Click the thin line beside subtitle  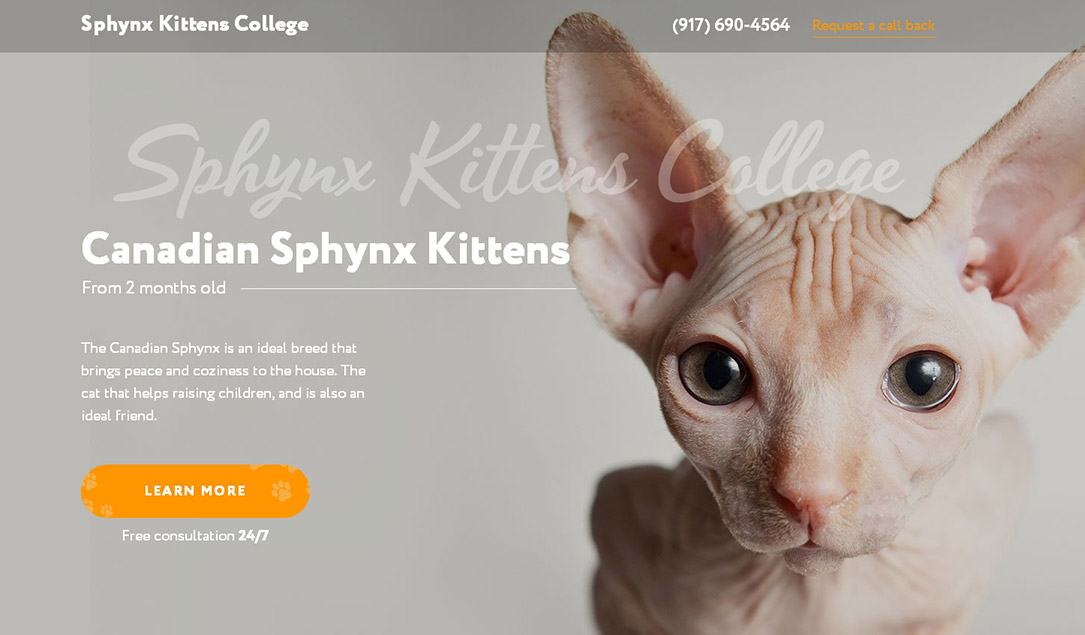(x=408, y=288)
